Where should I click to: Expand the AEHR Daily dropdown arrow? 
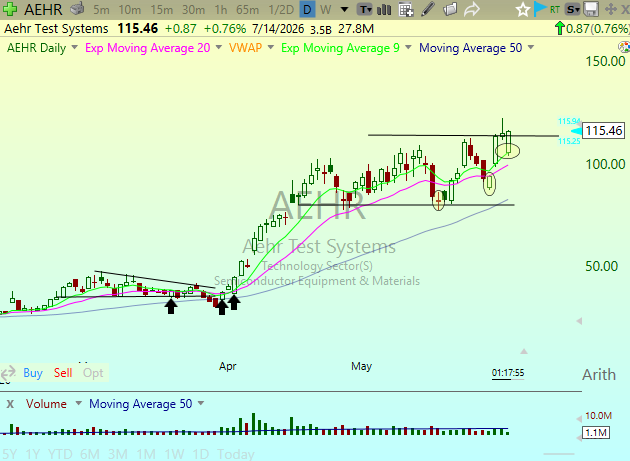[74, 47]
